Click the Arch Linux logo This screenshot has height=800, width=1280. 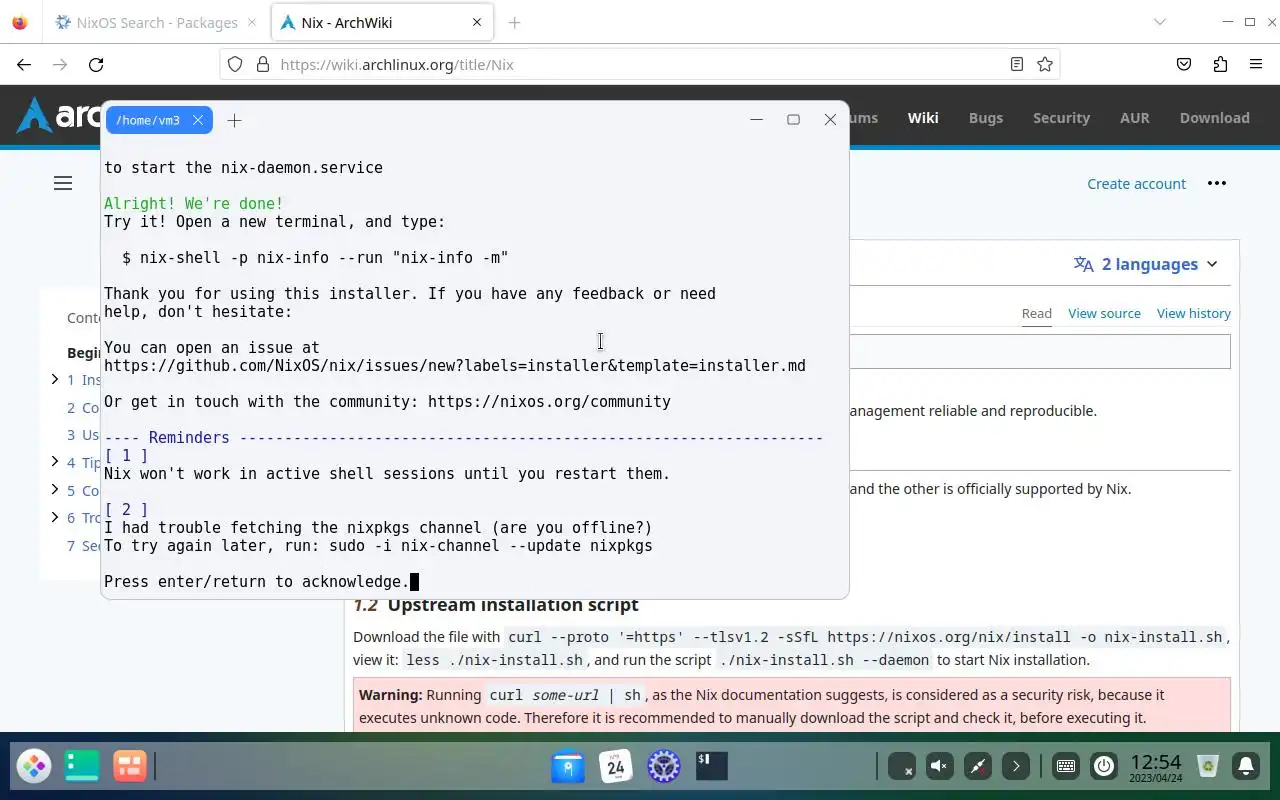point(58,116)
